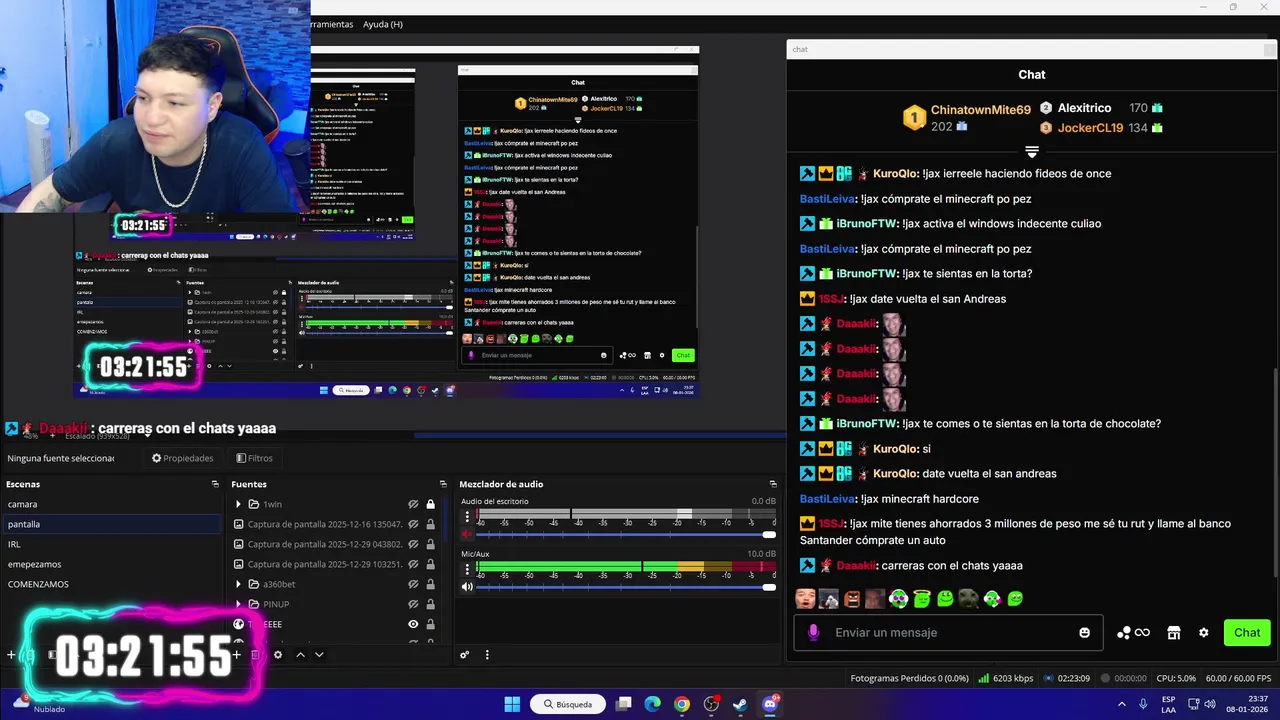
Task: Focus the Enviar un mensaje field
Action: 948,632
